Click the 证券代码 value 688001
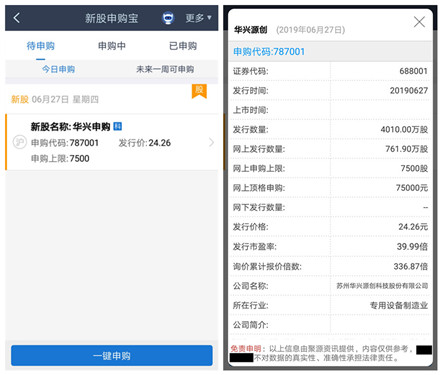 click(413, 71)
